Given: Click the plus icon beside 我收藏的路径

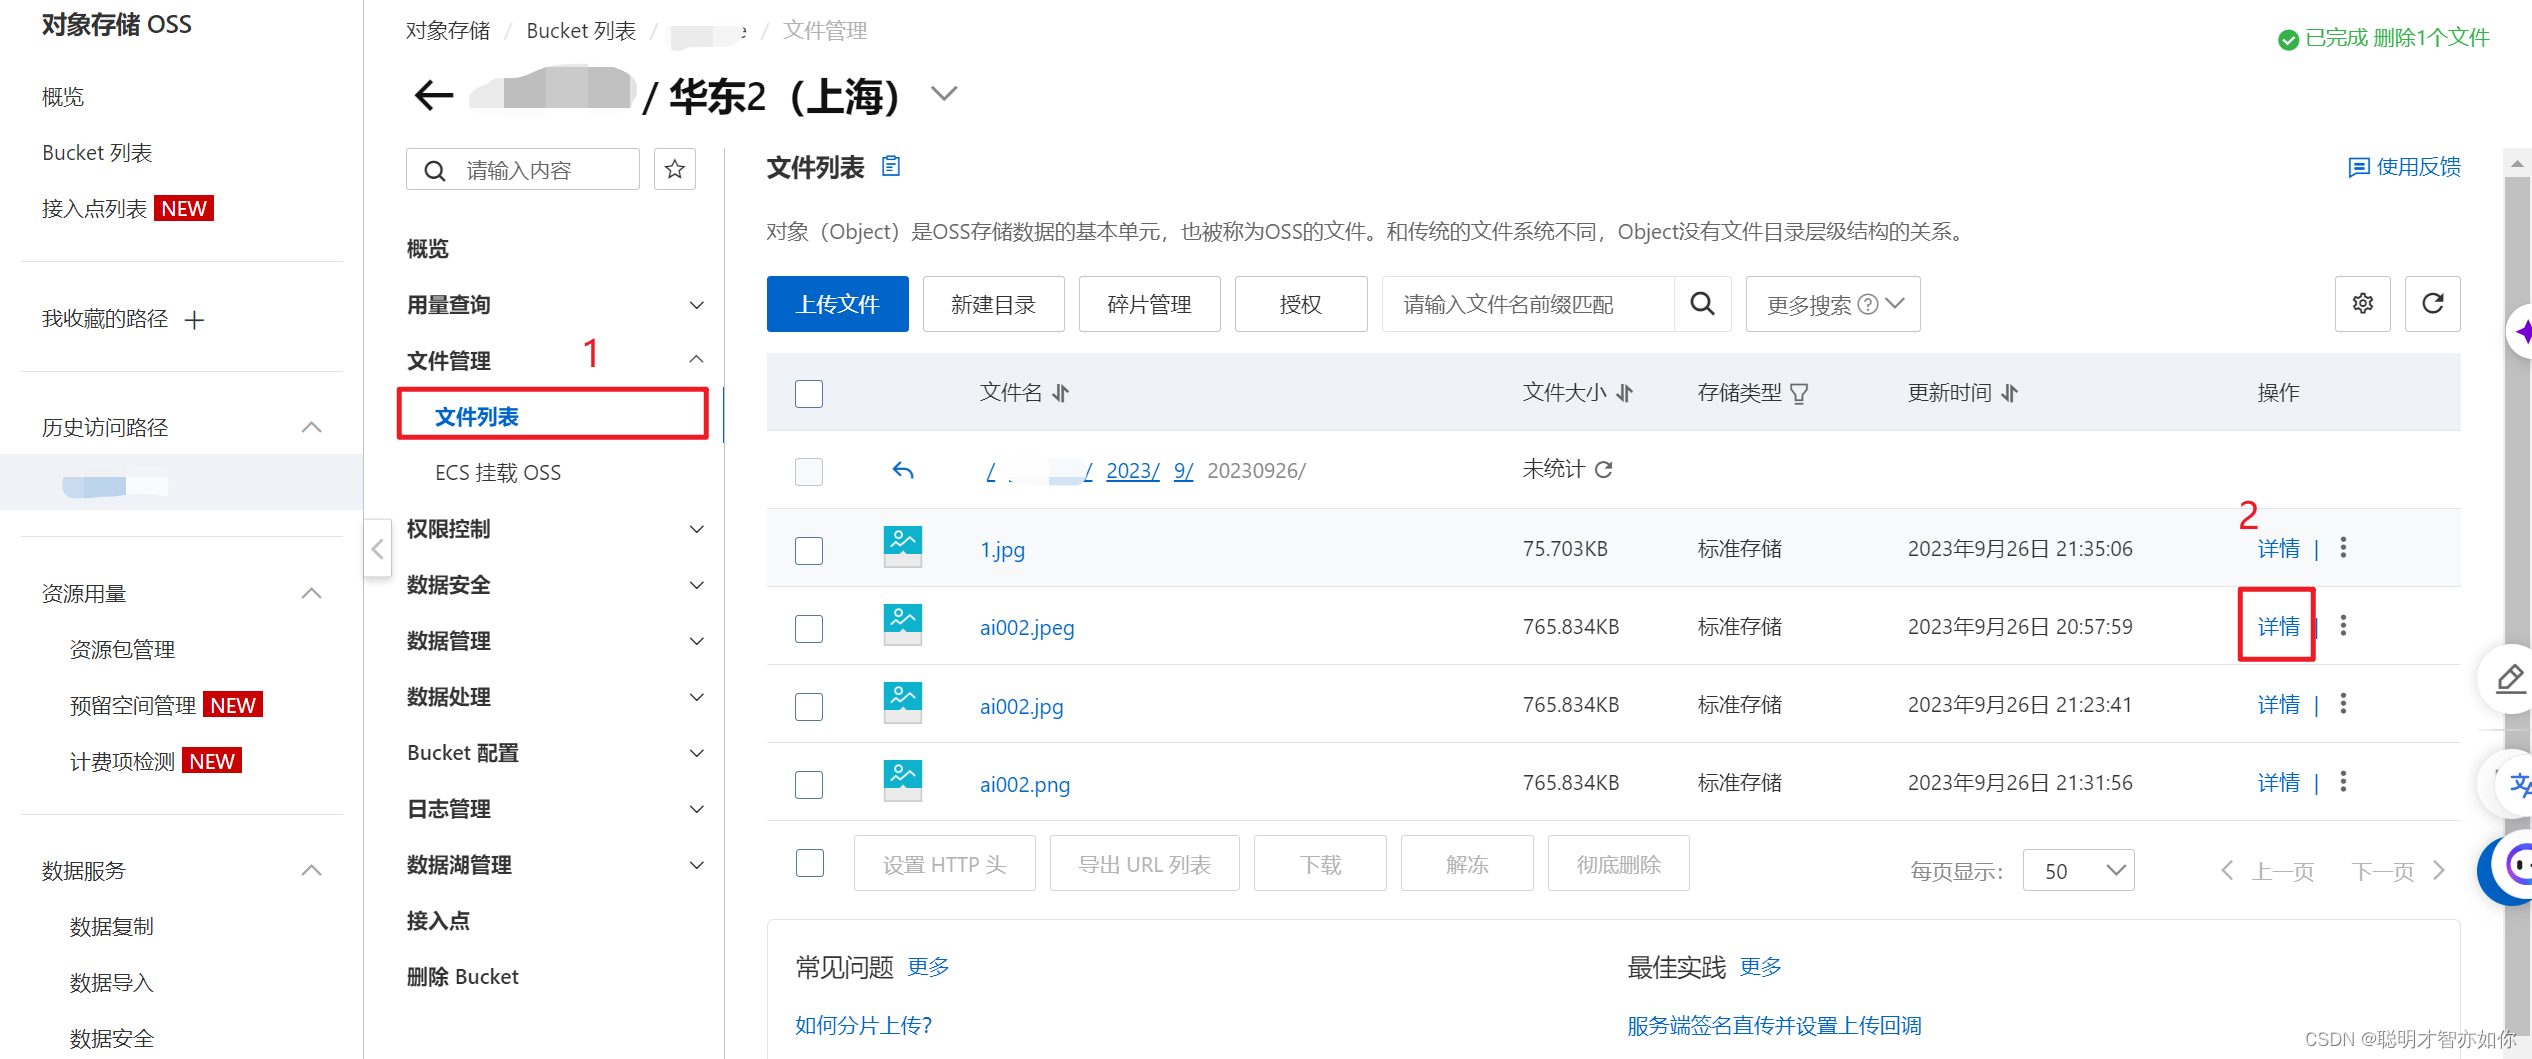Looking at the screenshot, I should coord(195,320).
